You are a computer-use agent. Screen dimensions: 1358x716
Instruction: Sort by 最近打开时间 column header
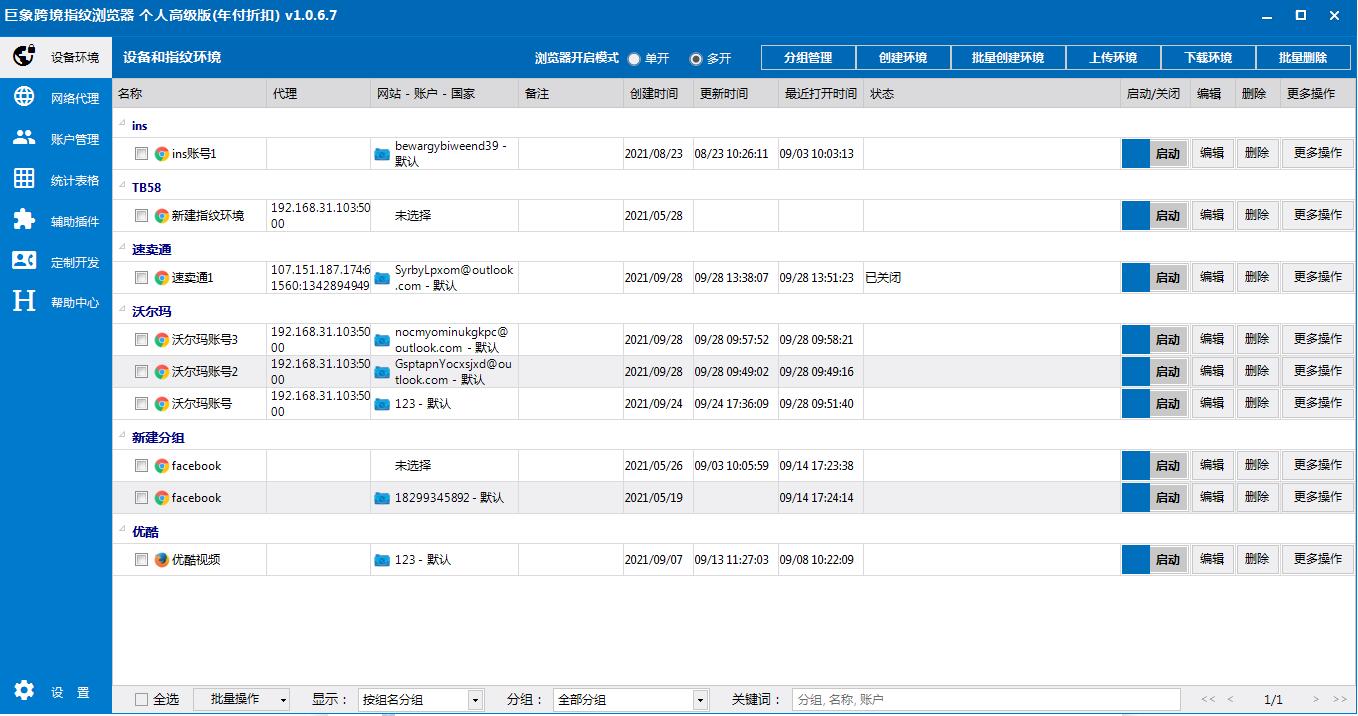(820, 94)
